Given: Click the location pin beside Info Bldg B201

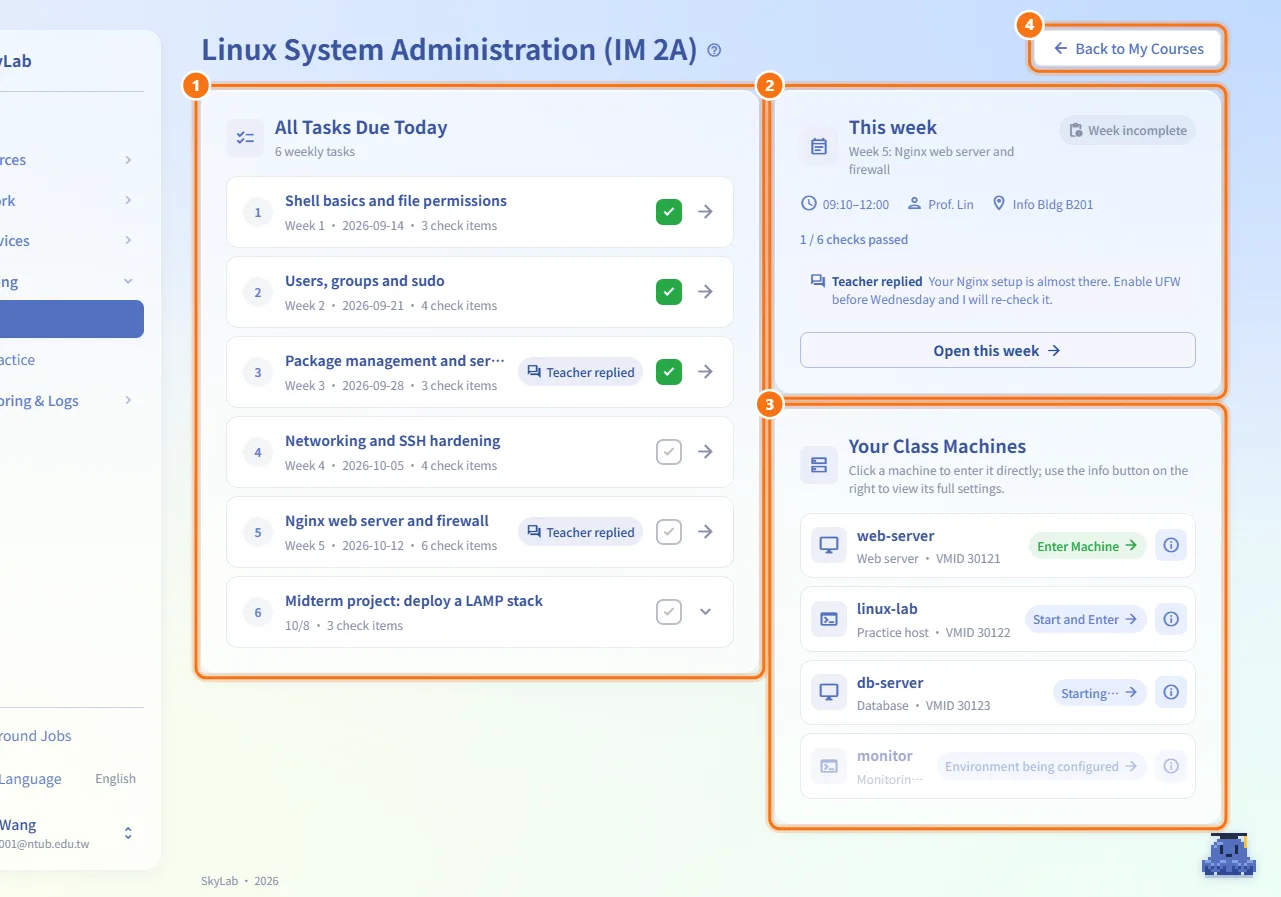Looking at the screenshot, I should [998, 204].
